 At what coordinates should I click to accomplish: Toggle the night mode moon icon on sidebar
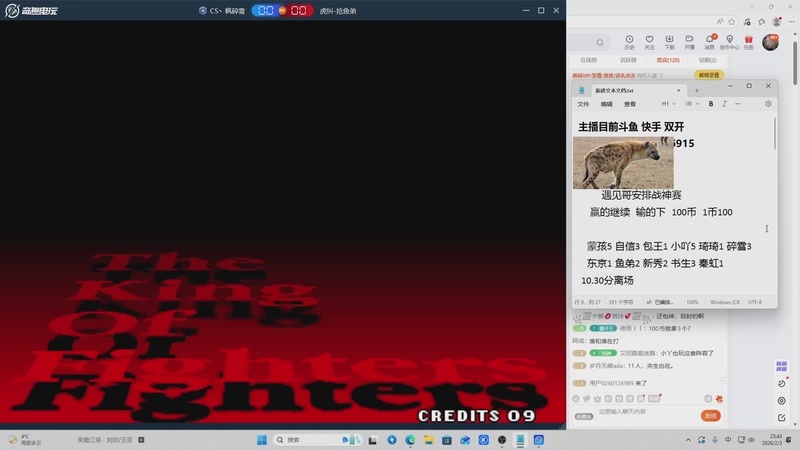(x=782, y=383)
